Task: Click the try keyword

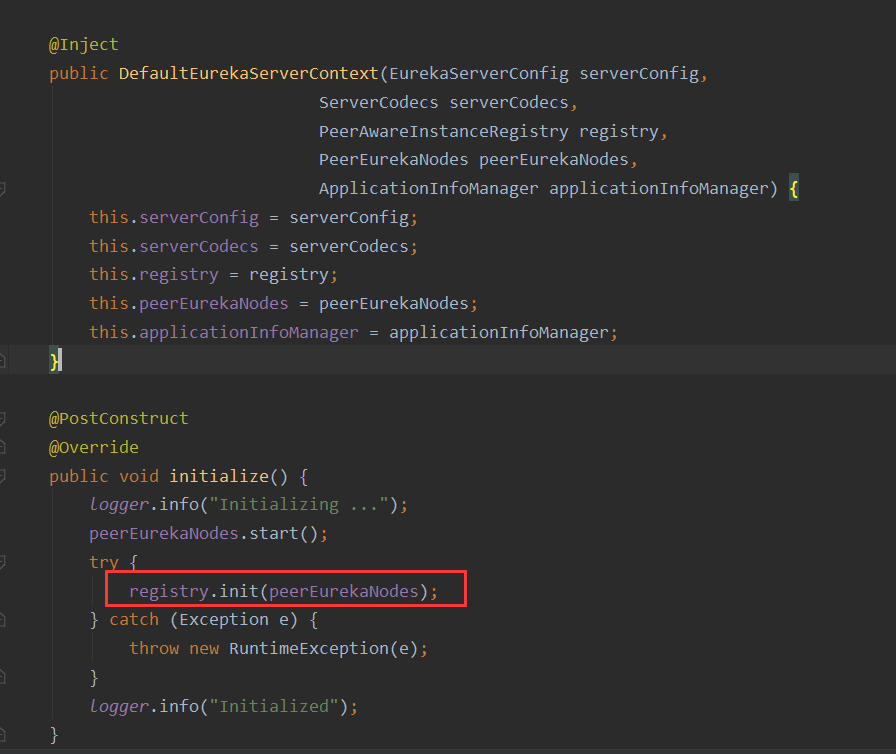Action: [104, 562]
